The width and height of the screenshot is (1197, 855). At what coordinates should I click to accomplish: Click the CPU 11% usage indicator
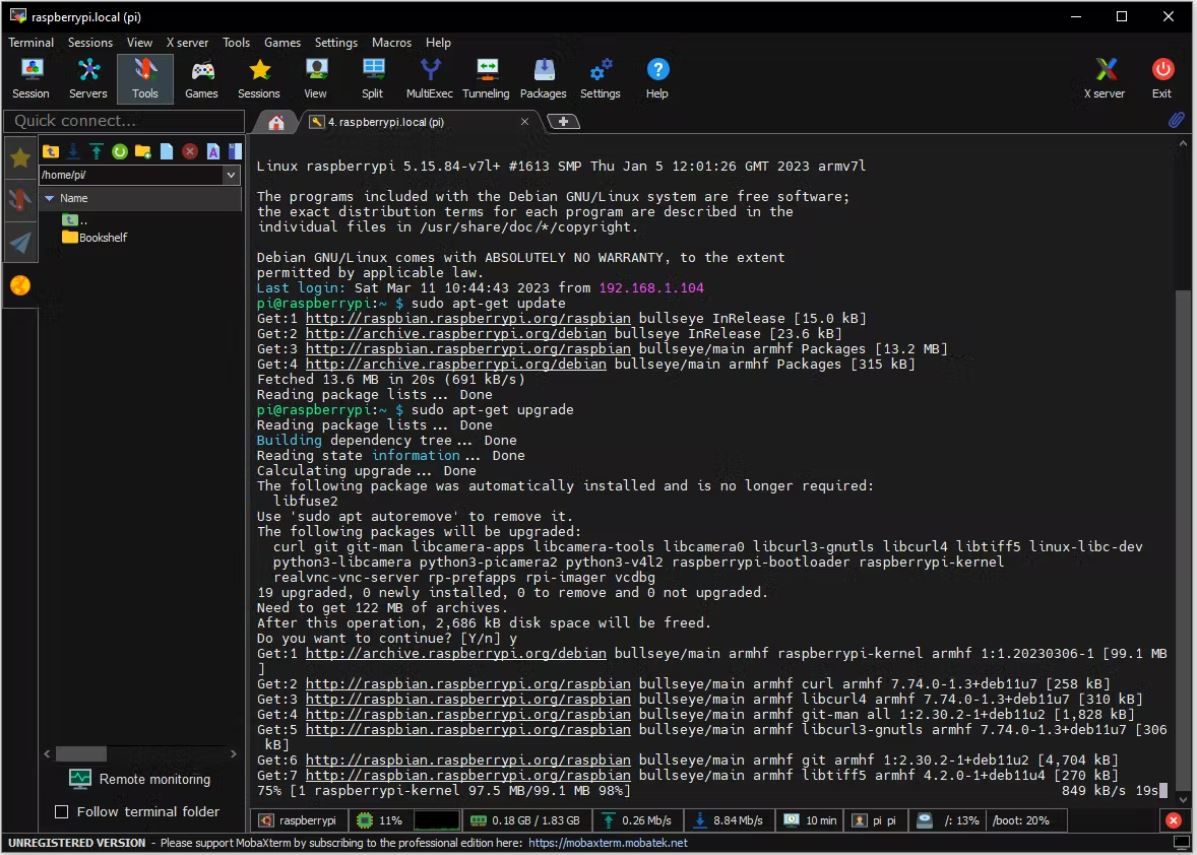[379, 821]
